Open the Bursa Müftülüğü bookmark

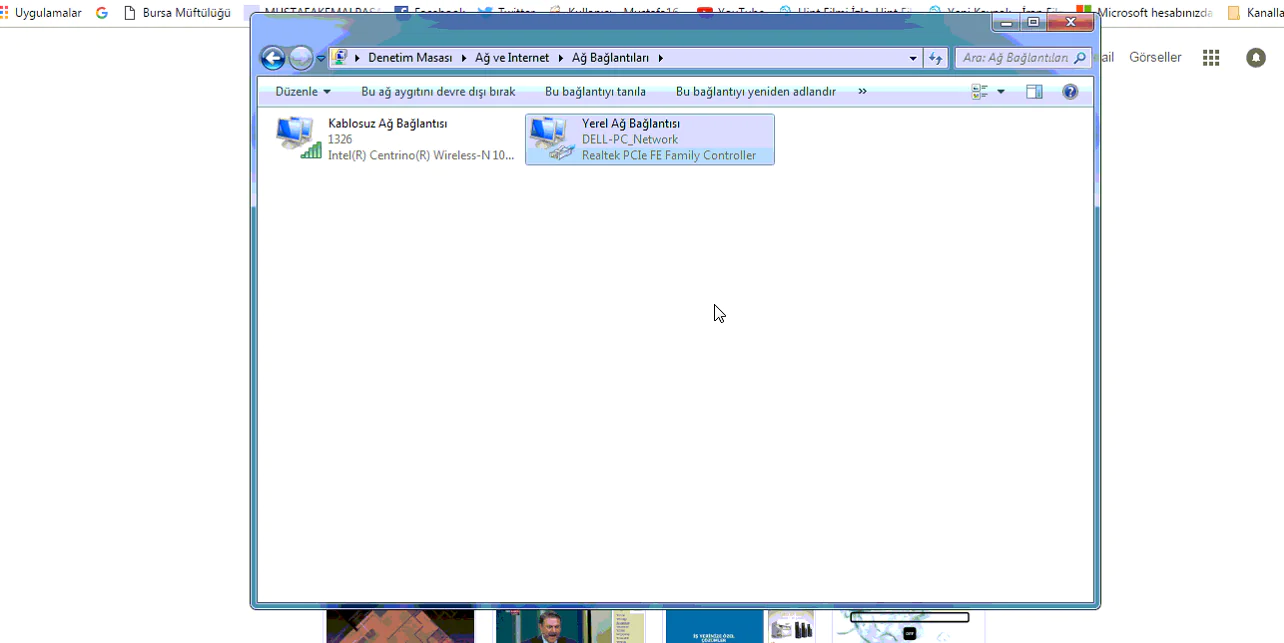click(x=177, y=13)
